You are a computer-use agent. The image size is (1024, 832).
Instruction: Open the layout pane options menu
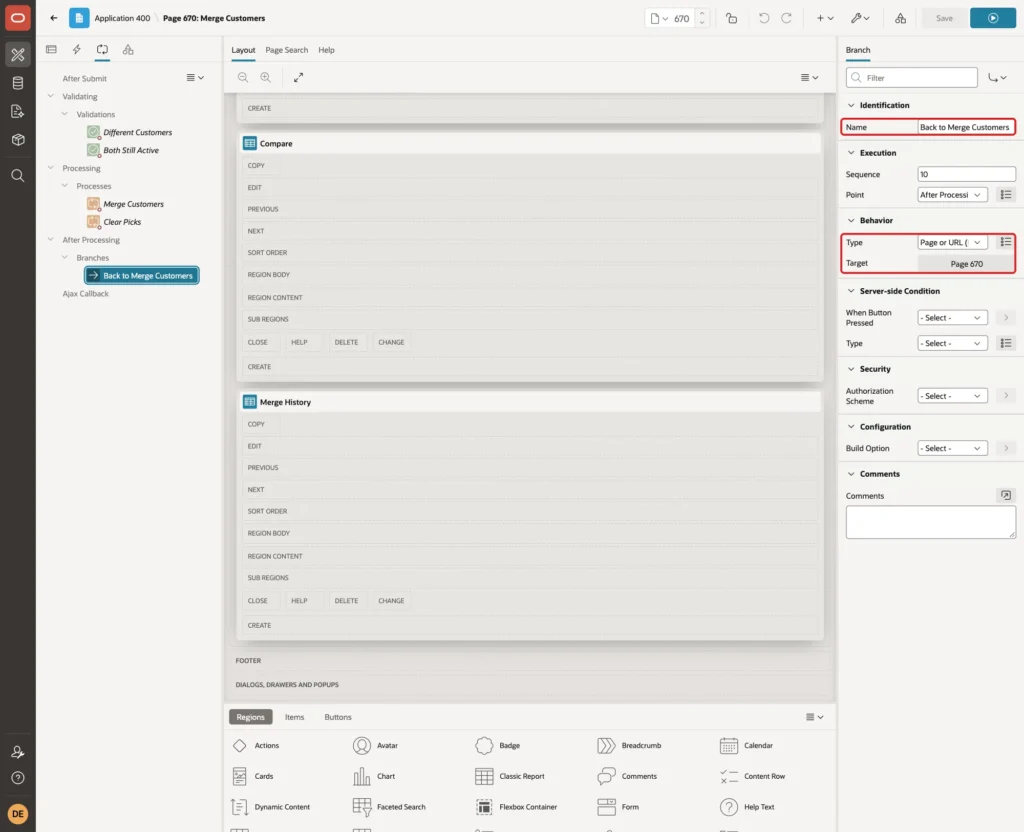(809, 77)
